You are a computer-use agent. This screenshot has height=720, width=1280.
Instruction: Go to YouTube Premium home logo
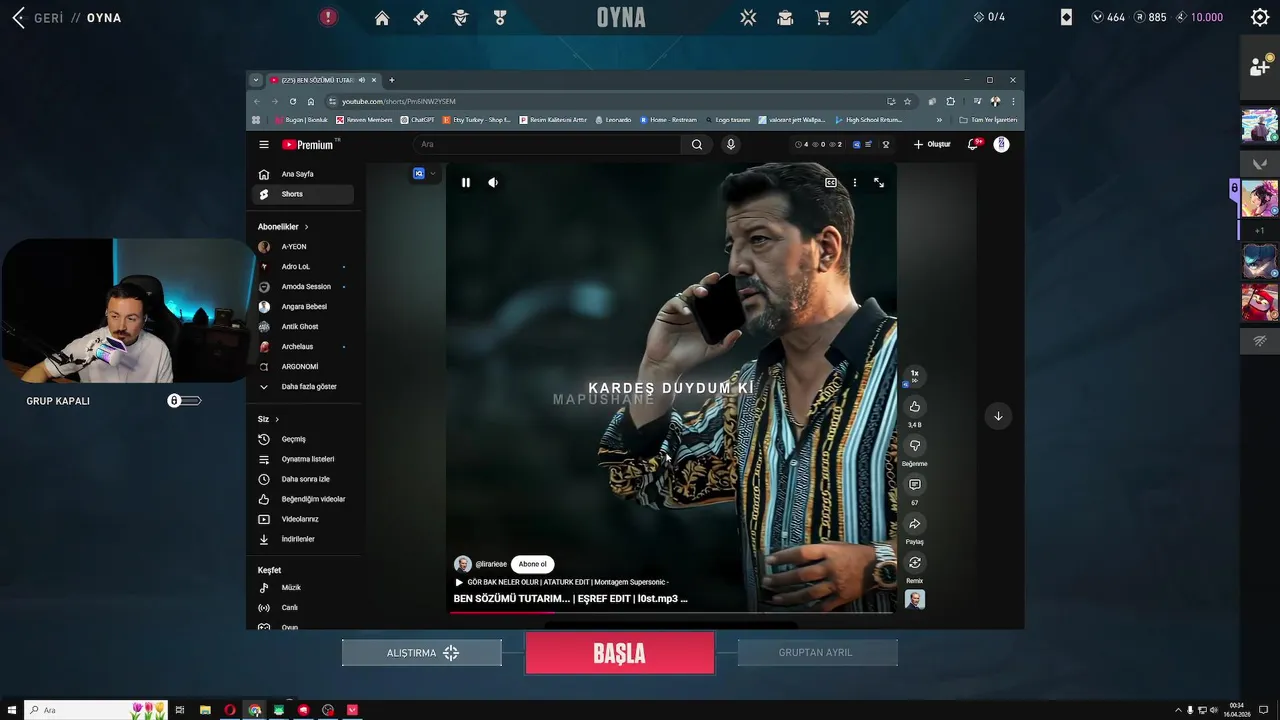[x=307, y=145]
